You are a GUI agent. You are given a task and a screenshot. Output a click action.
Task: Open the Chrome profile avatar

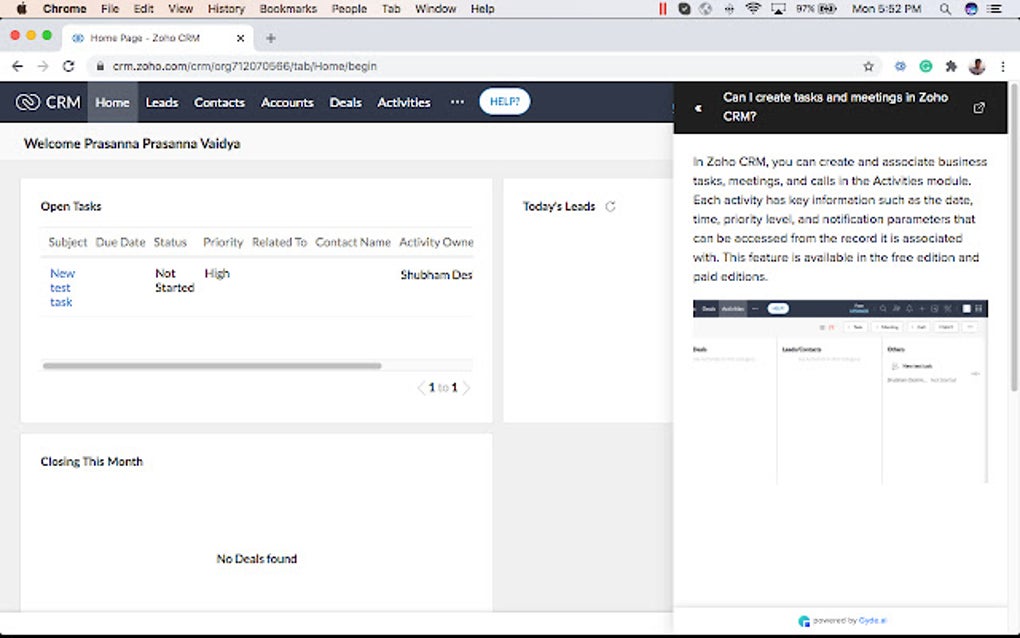976,65
